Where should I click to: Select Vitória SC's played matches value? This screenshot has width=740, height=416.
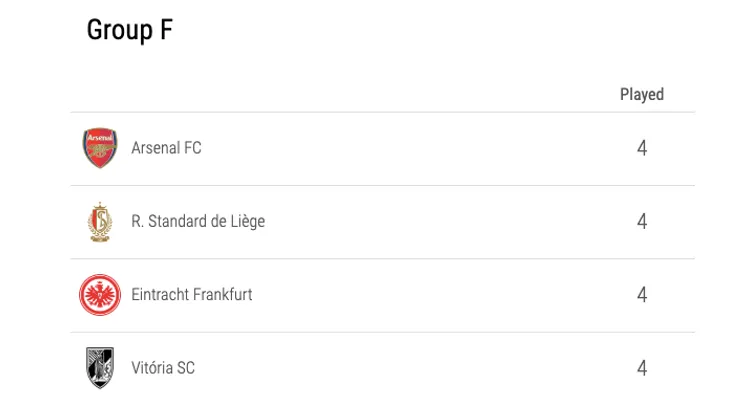(x=642, y=368)
